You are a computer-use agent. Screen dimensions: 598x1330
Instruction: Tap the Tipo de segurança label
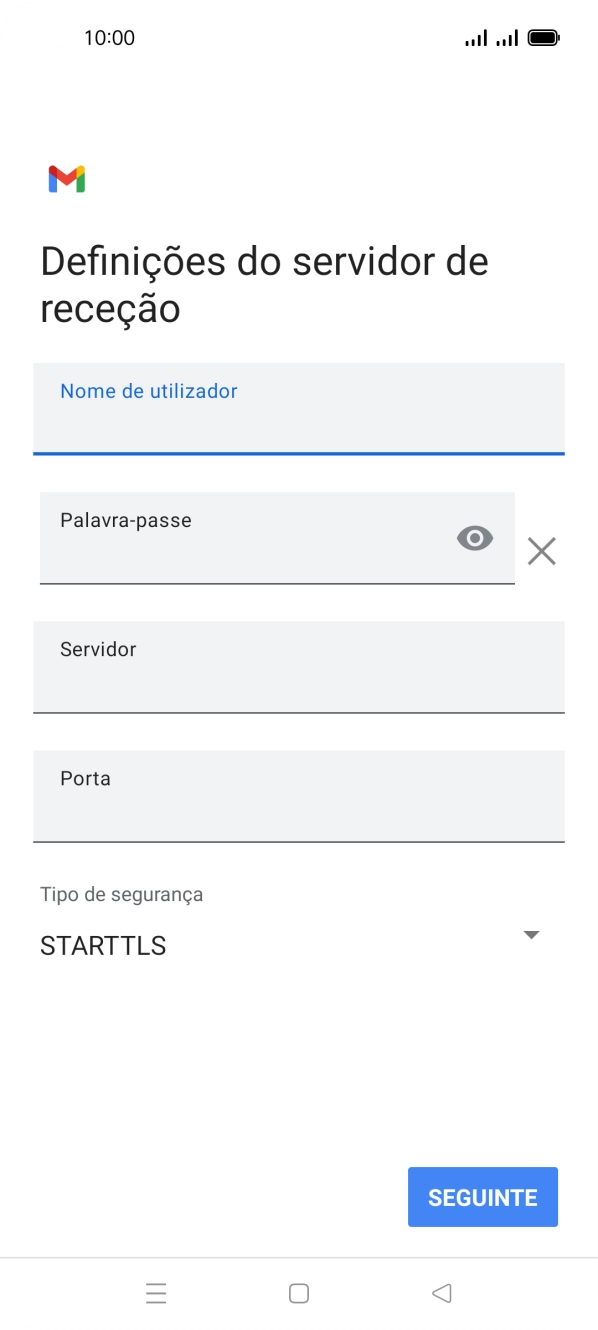[120, 894]
